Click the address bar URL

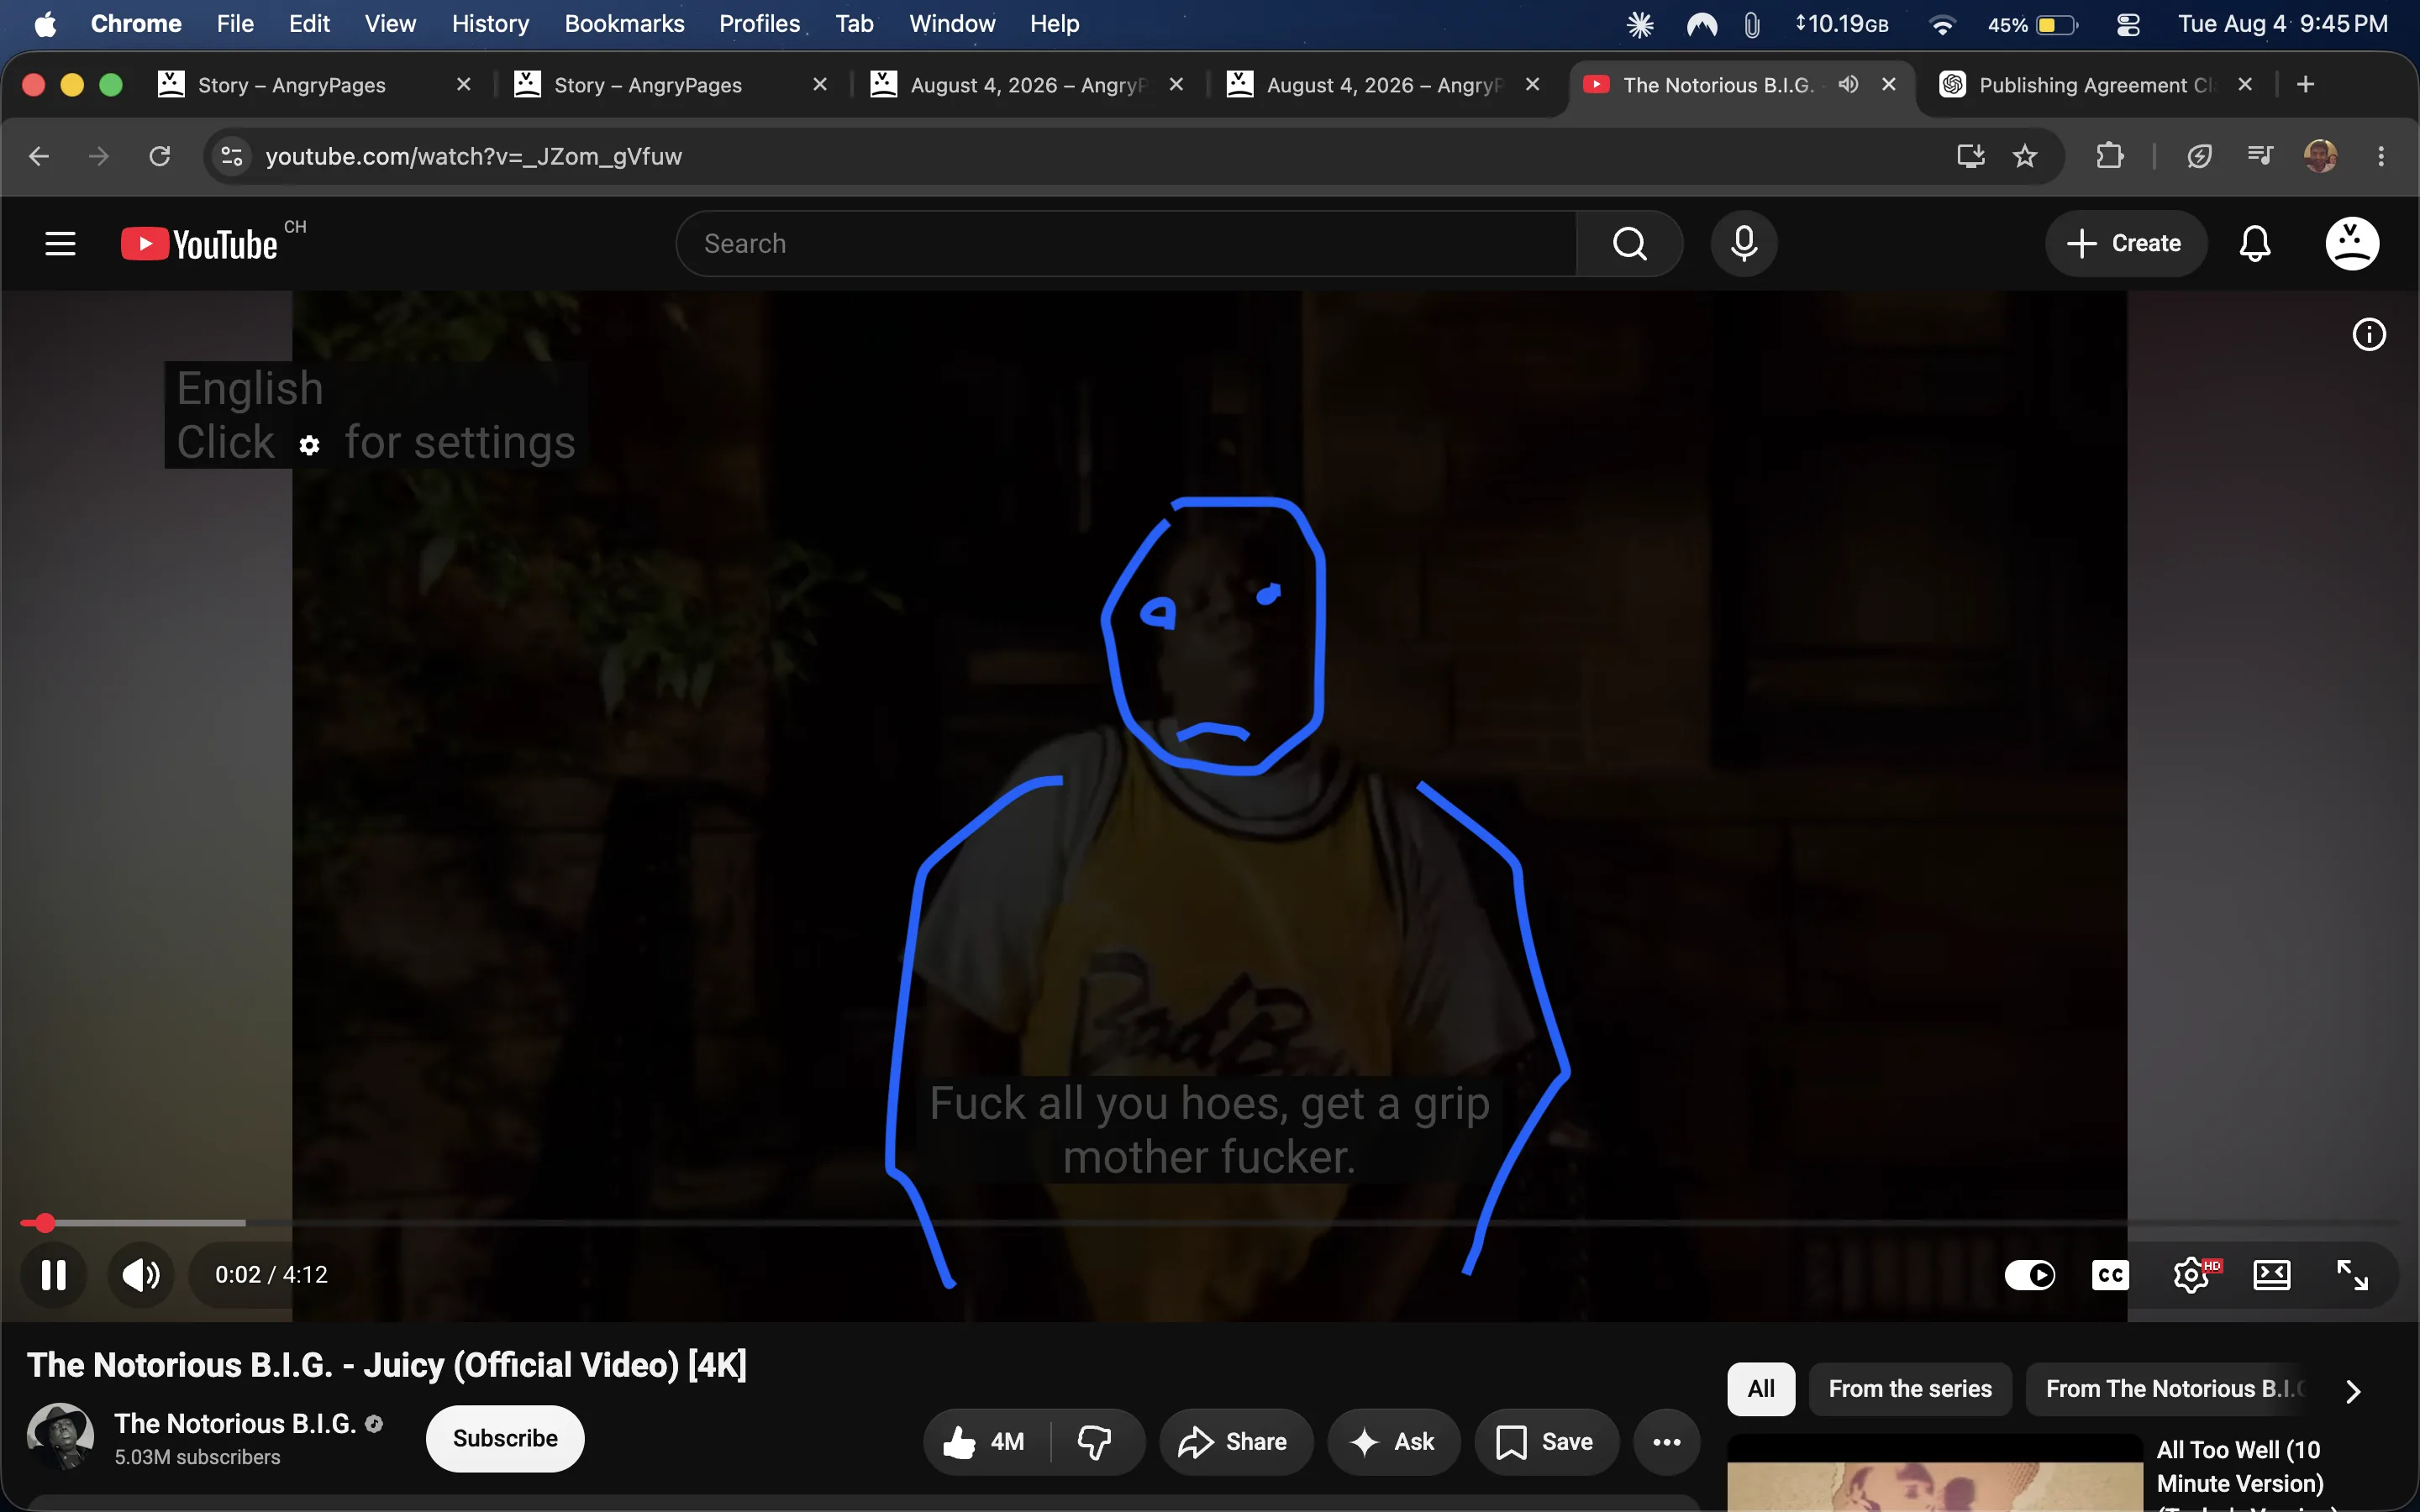click(474, 157)
